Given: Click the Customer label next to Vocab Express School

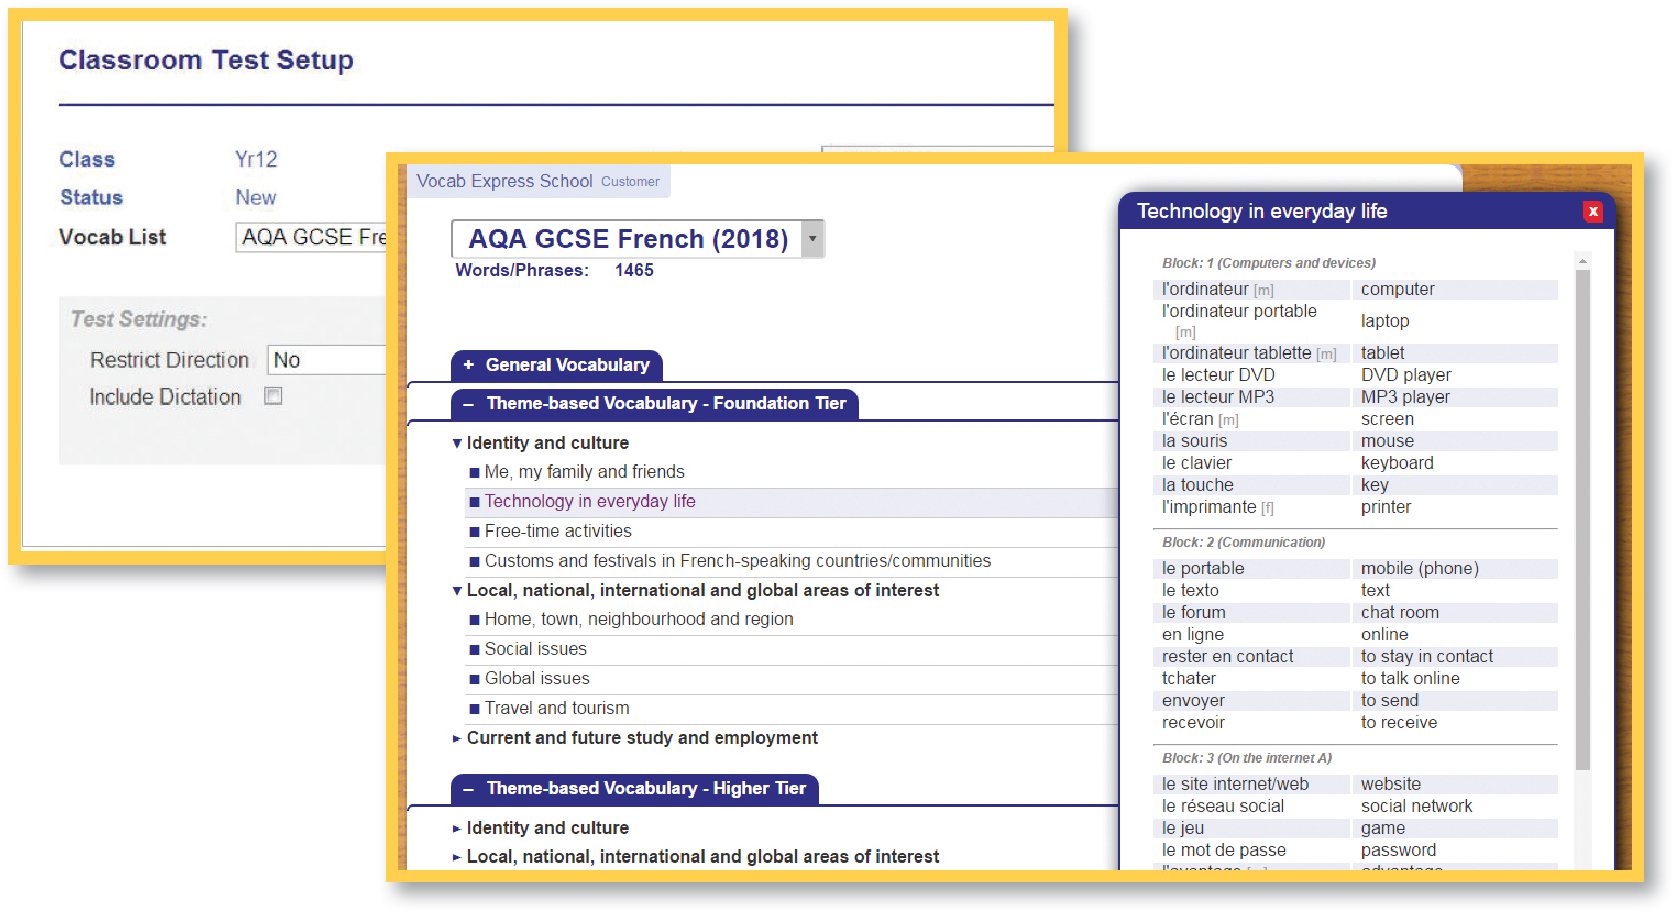Looking at the screenshot, I should coord(630,182).
